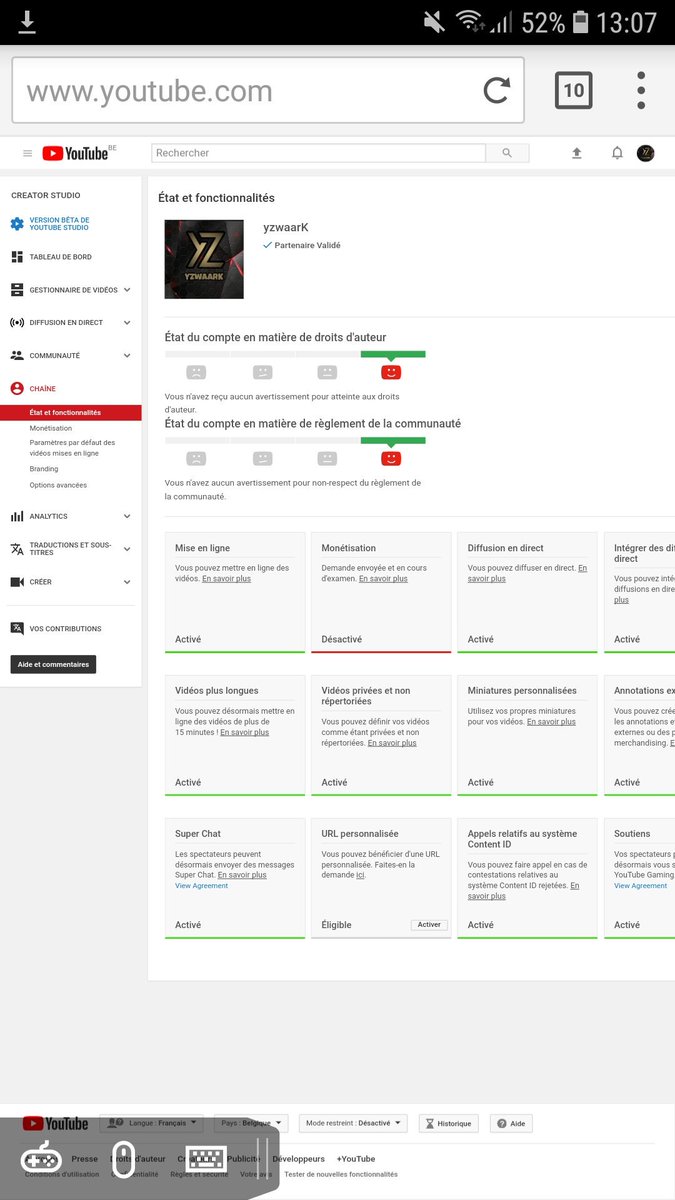675x1200 pixels.
Task: Tap the browser reload icon
Action: tap(497, 91)
